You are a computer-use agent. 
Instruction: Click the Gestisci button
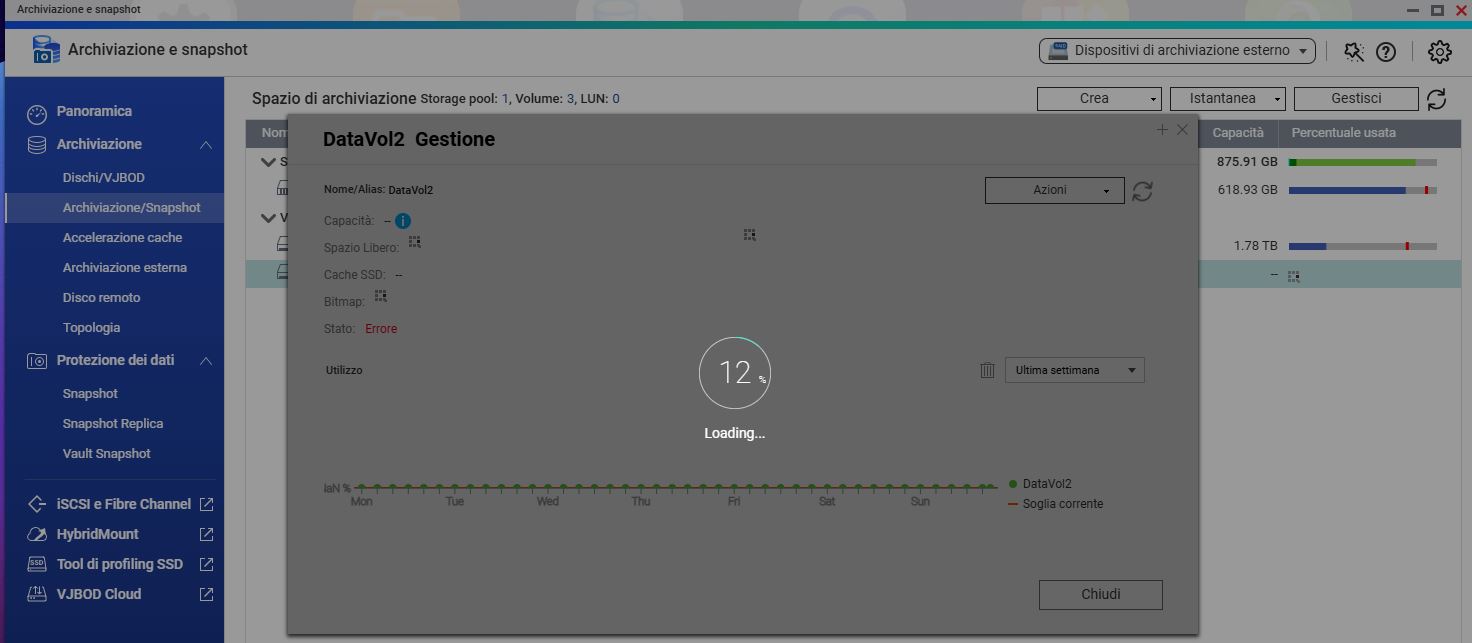[1355, 99]
